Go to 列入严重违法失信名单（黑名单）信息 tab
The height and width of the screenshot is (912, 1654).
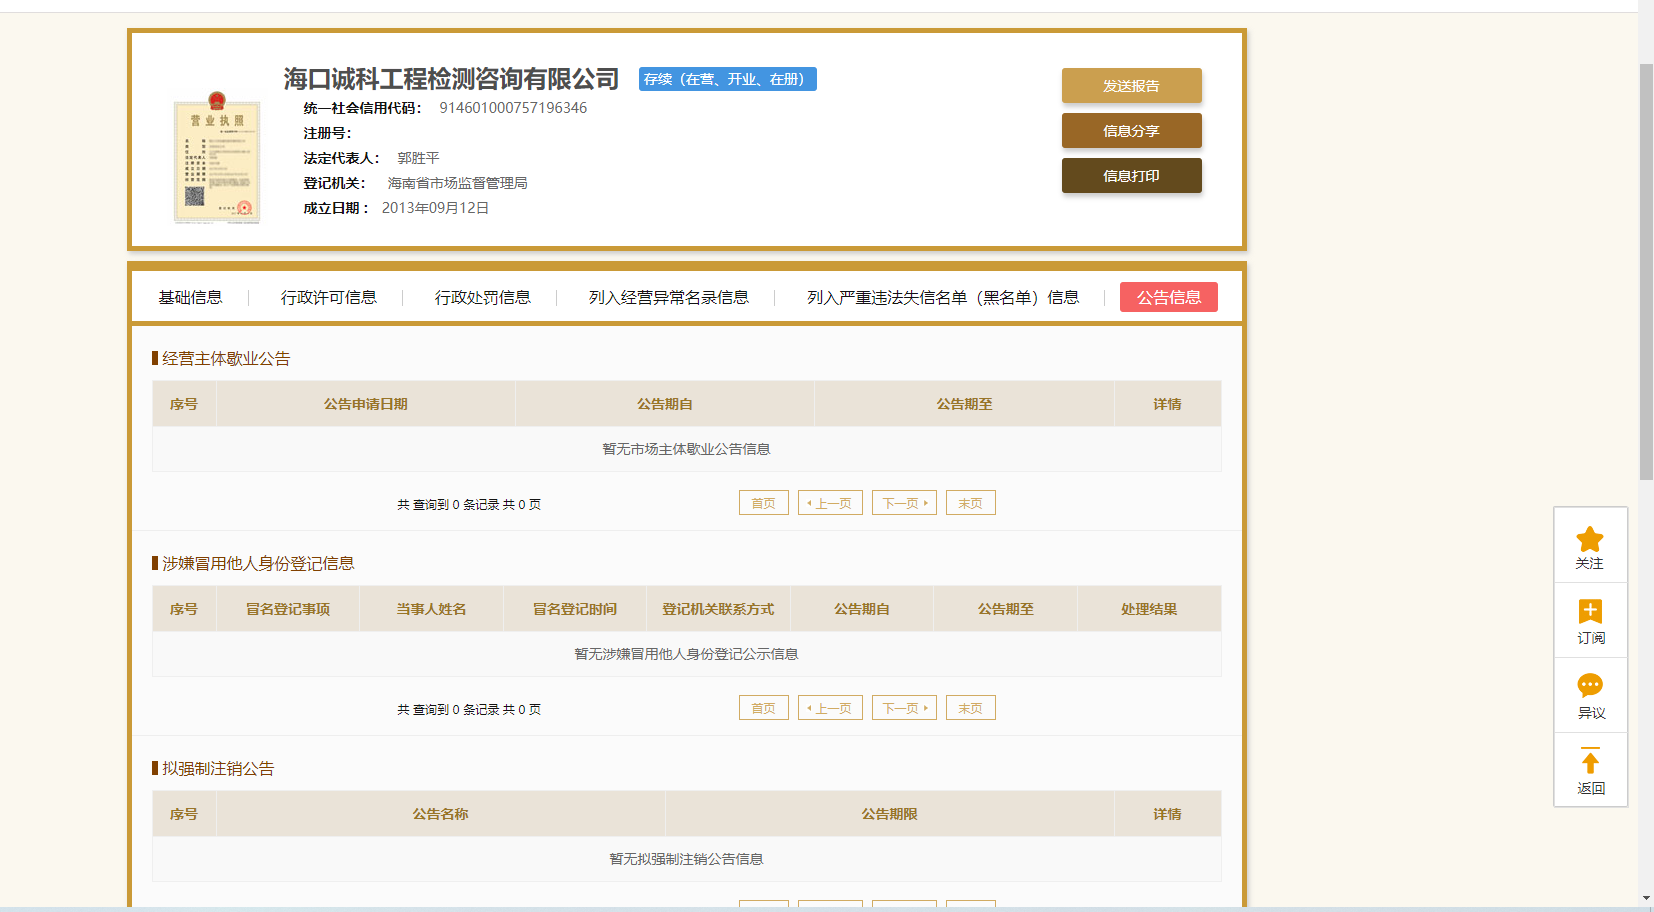942,297
